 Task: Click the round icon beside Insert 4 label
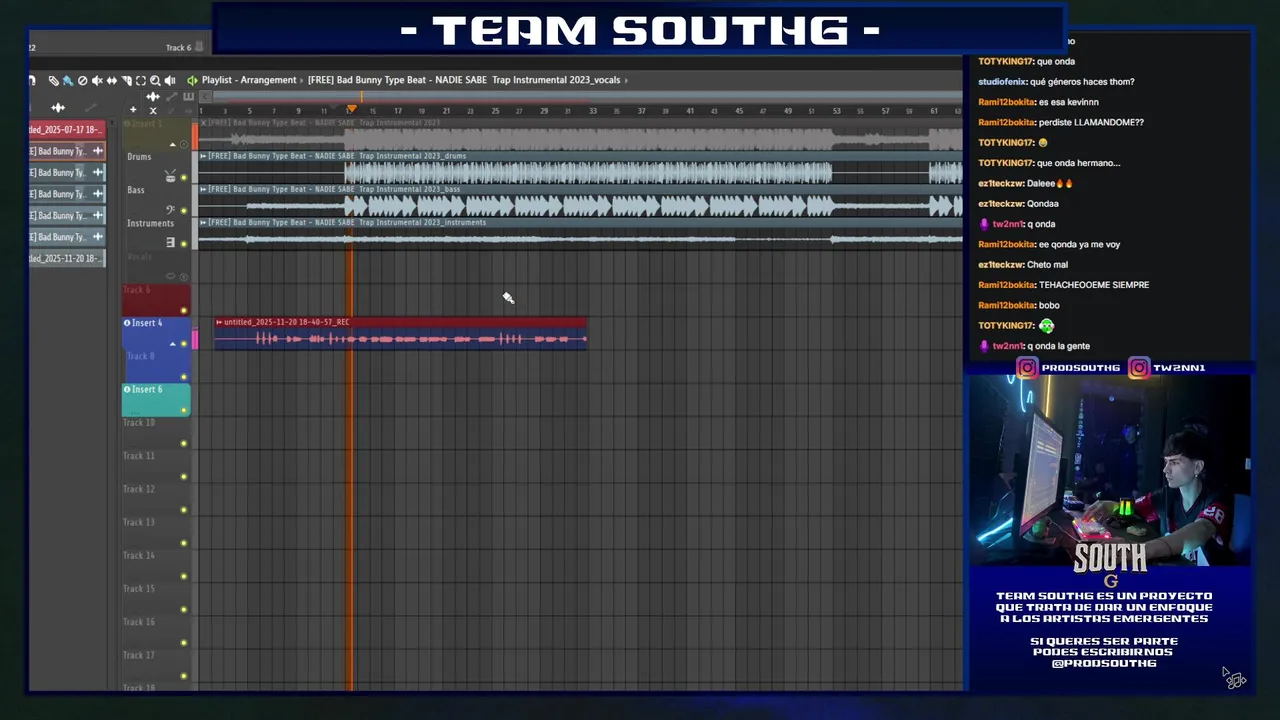pyautogui.click(x=127, y=323)
